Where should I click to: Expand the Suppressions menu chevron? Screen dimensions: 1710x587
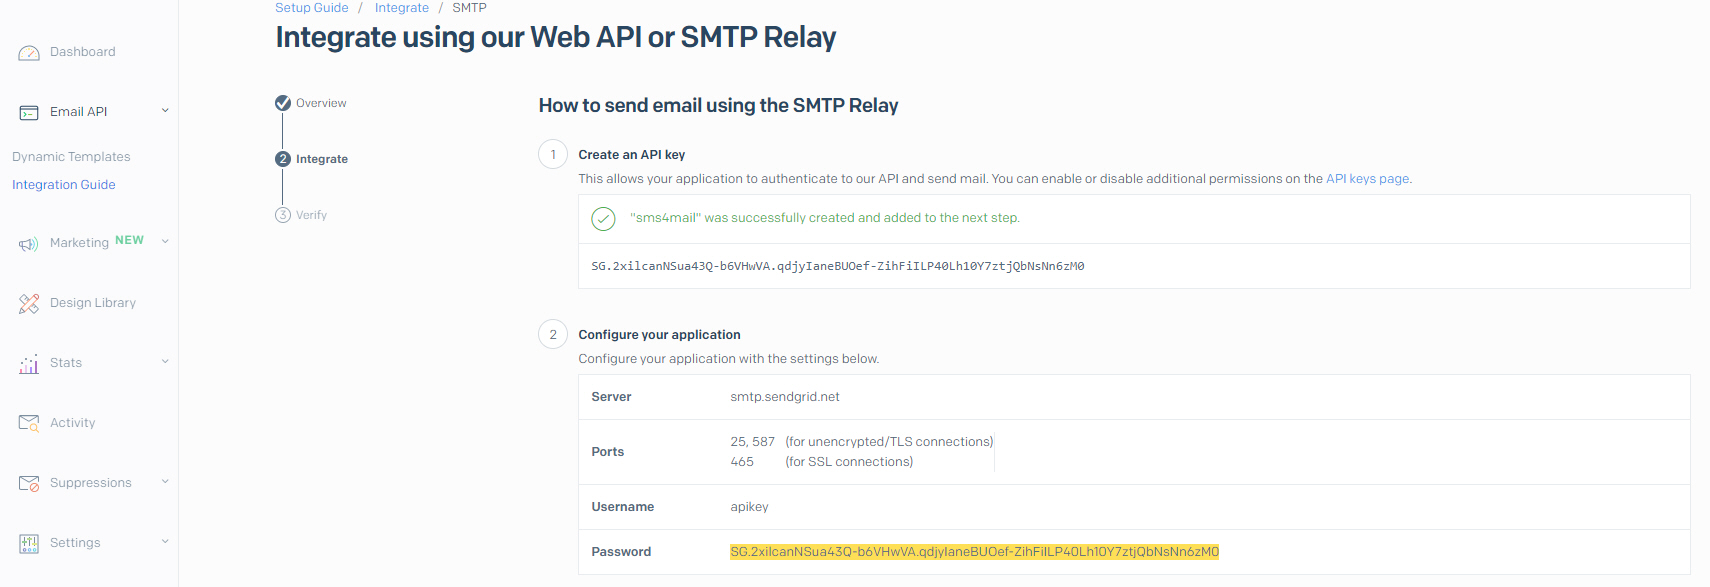click(165, 482)
